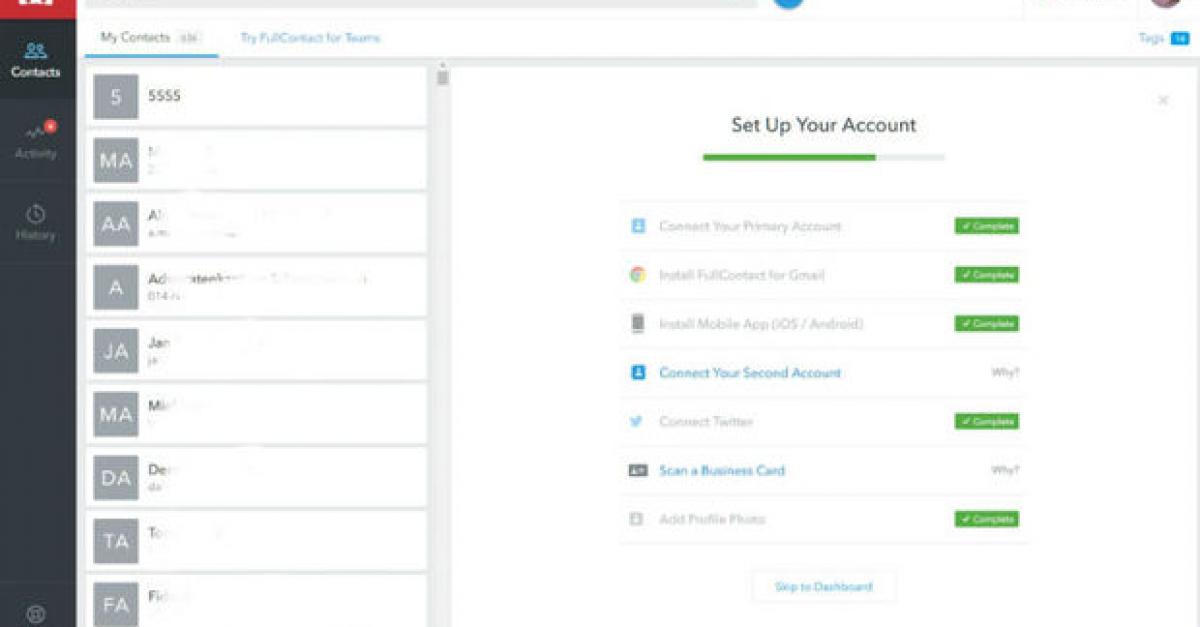Image resolution: width=1200 pixels, height=627 pixels.
Task: Select the 5555 contact row
Action: [257, 97]
